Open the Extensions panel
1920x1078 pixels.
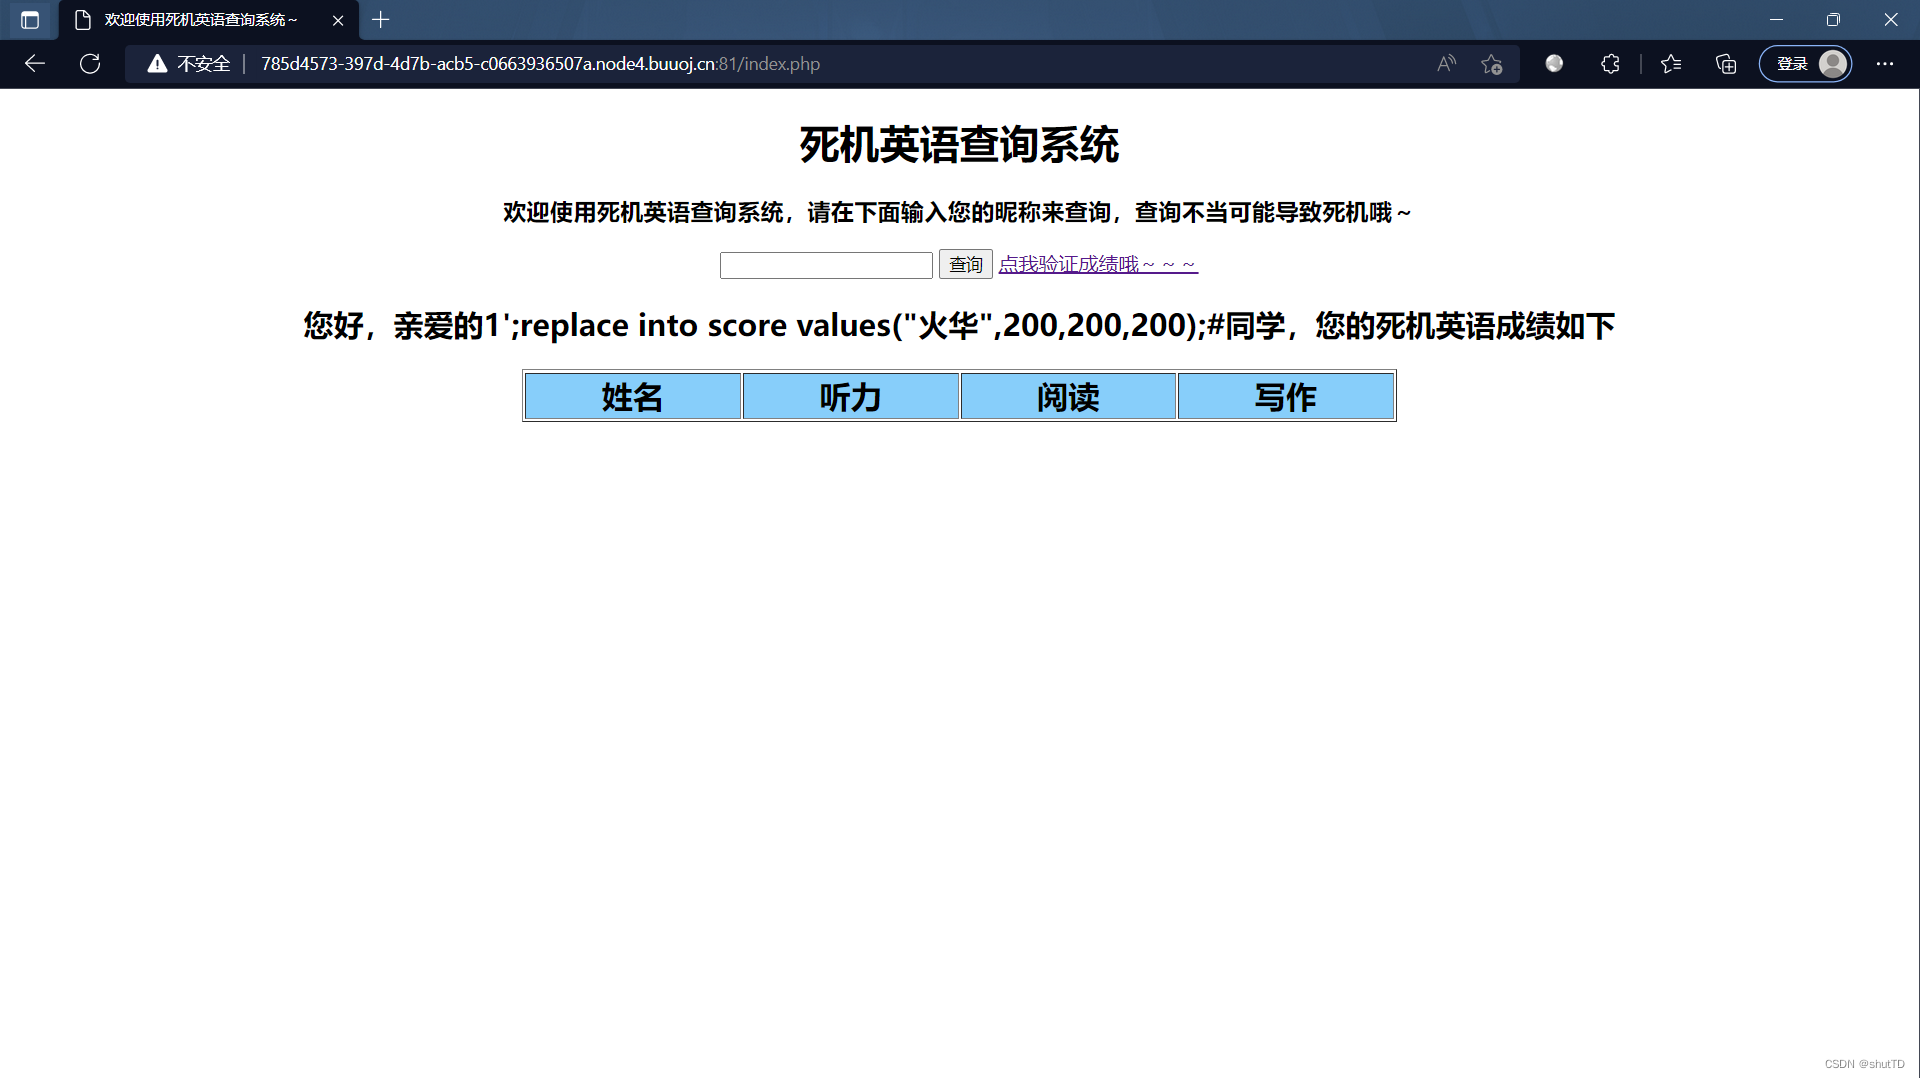[1610, 63]
